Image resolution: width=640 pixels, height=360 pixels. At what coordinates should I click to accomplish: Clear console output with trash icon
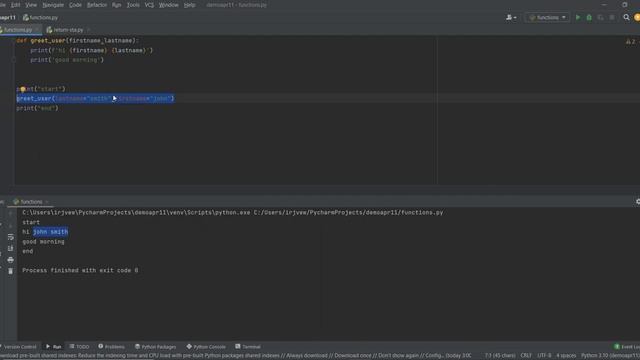tap(11, 271)
